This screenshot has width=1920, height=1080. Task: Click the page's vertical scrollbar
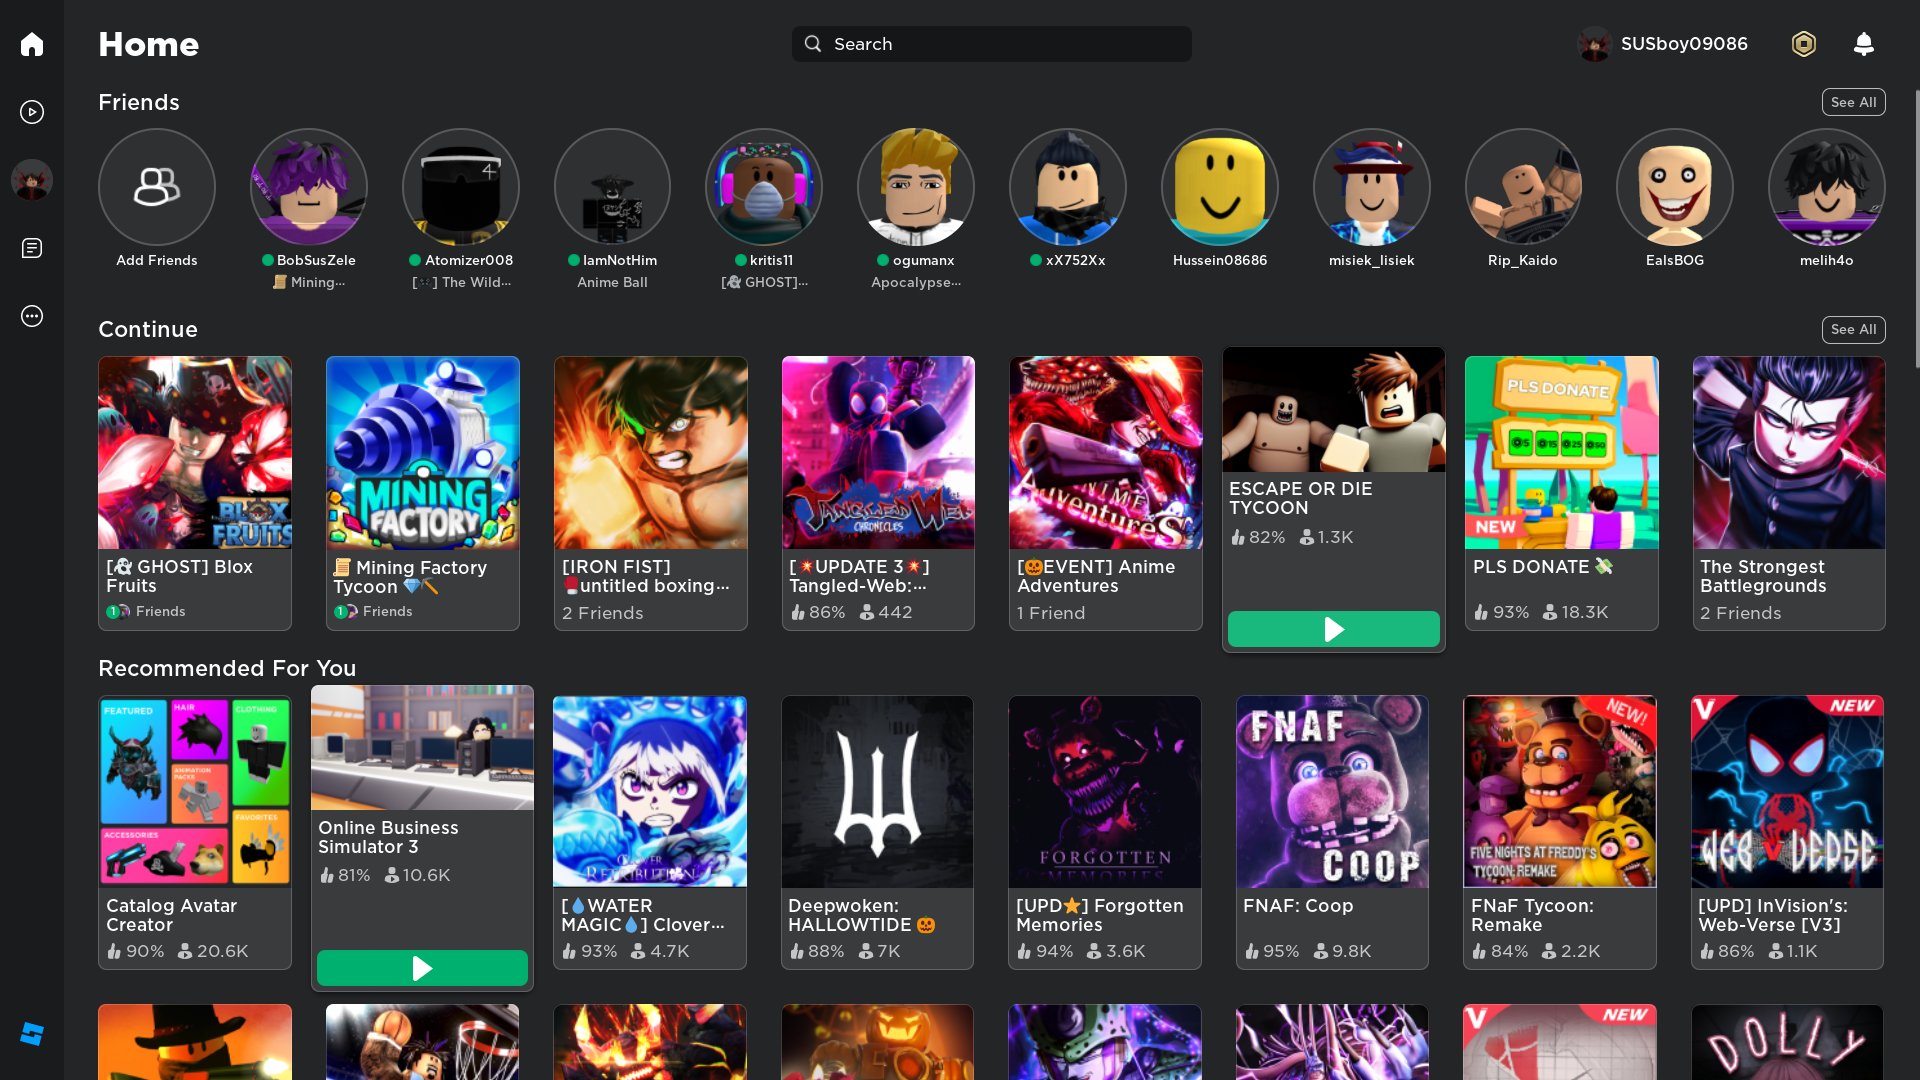pos(1916,230)
